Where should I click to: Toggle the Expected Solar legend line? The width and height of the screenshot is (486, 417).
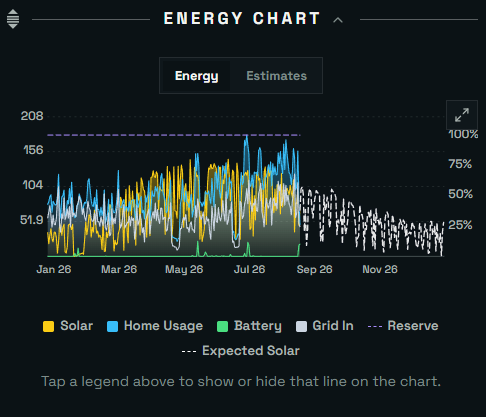tap(241, 351)
